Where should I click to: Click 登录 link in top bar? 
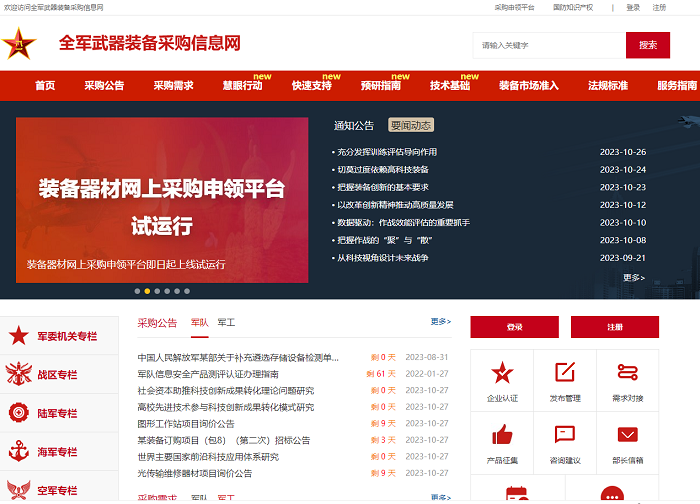tap(633, 8)
